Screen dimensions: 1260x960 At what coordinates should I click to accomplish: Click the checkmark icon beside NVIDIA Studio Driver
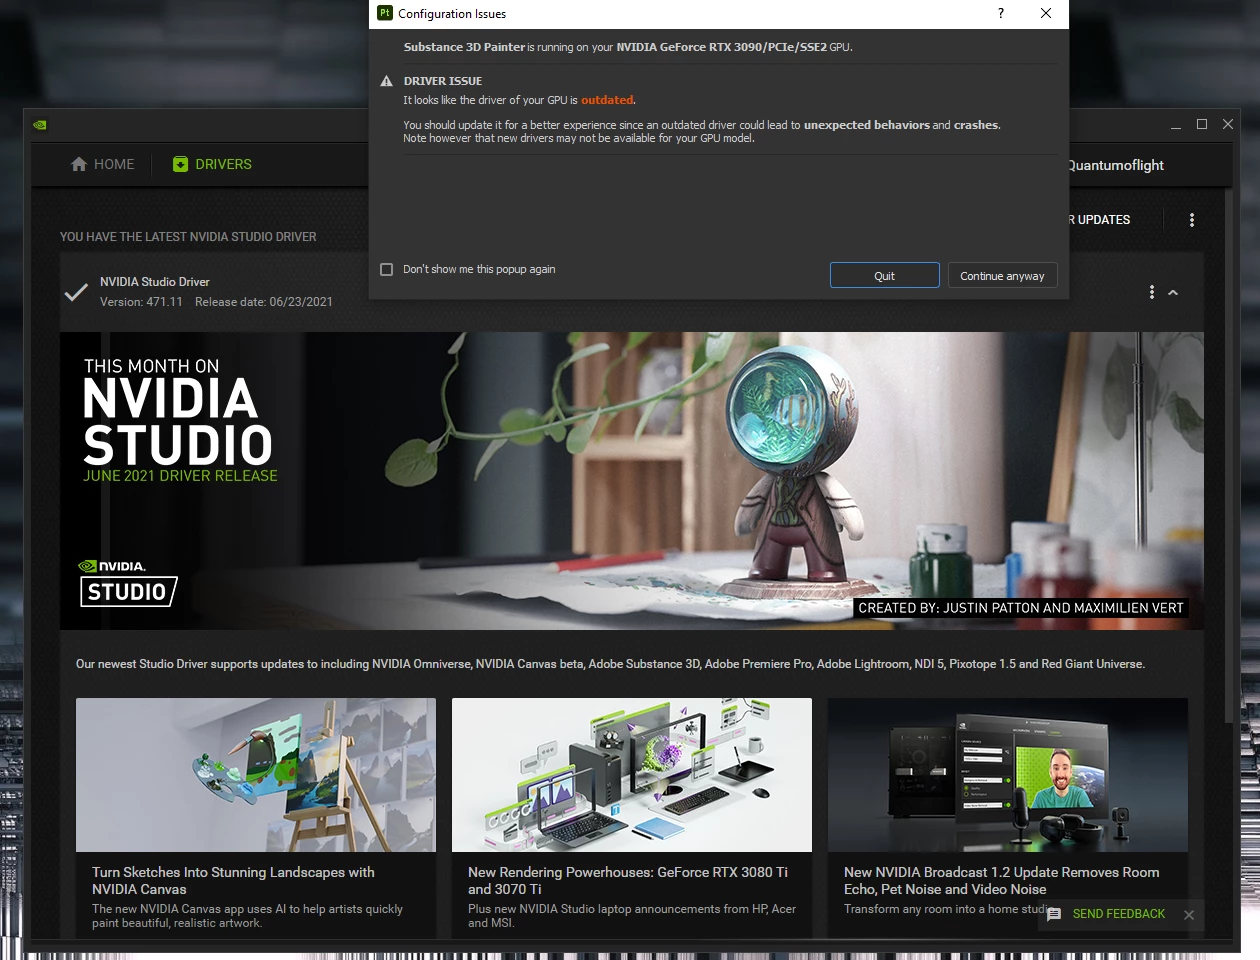76,292
